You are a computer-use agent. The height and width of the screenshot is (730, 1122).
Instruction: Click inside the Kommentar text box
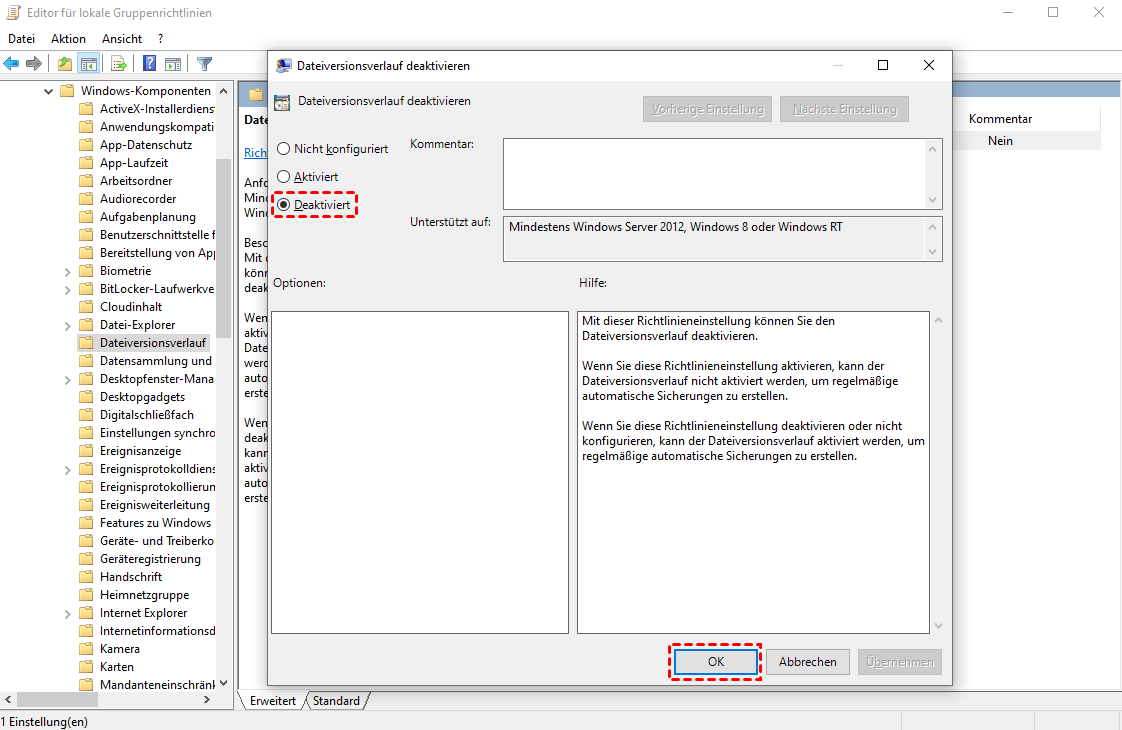pyautogui.click(x=713, y=173)
